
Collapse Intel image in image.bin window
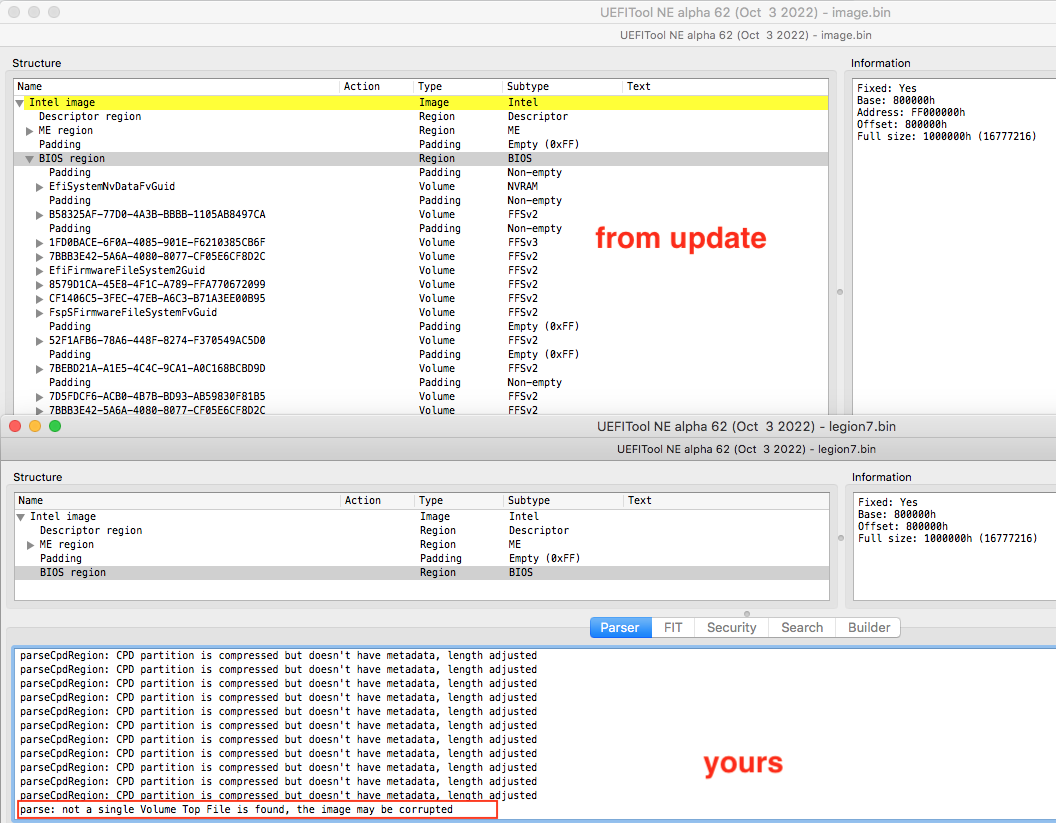[20, 103]
